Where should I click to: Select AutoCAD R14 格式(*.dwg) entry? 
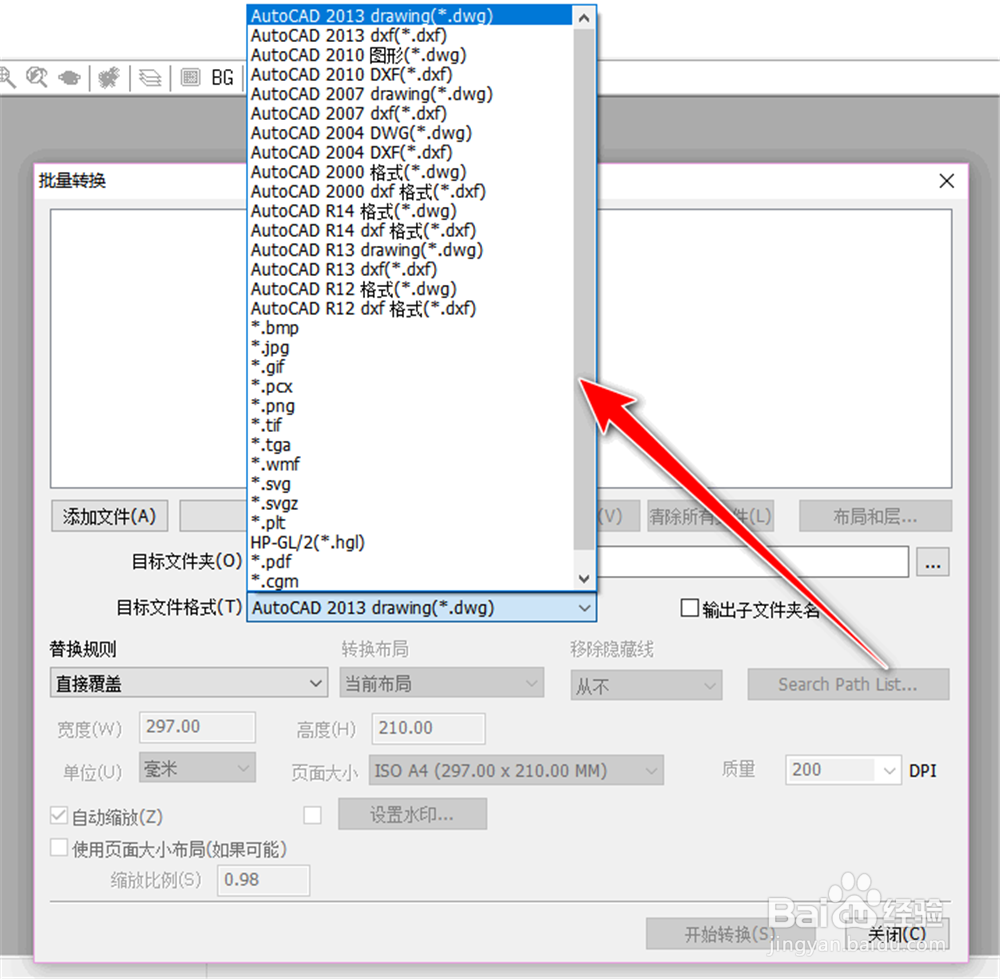click(x=409, y=211)
